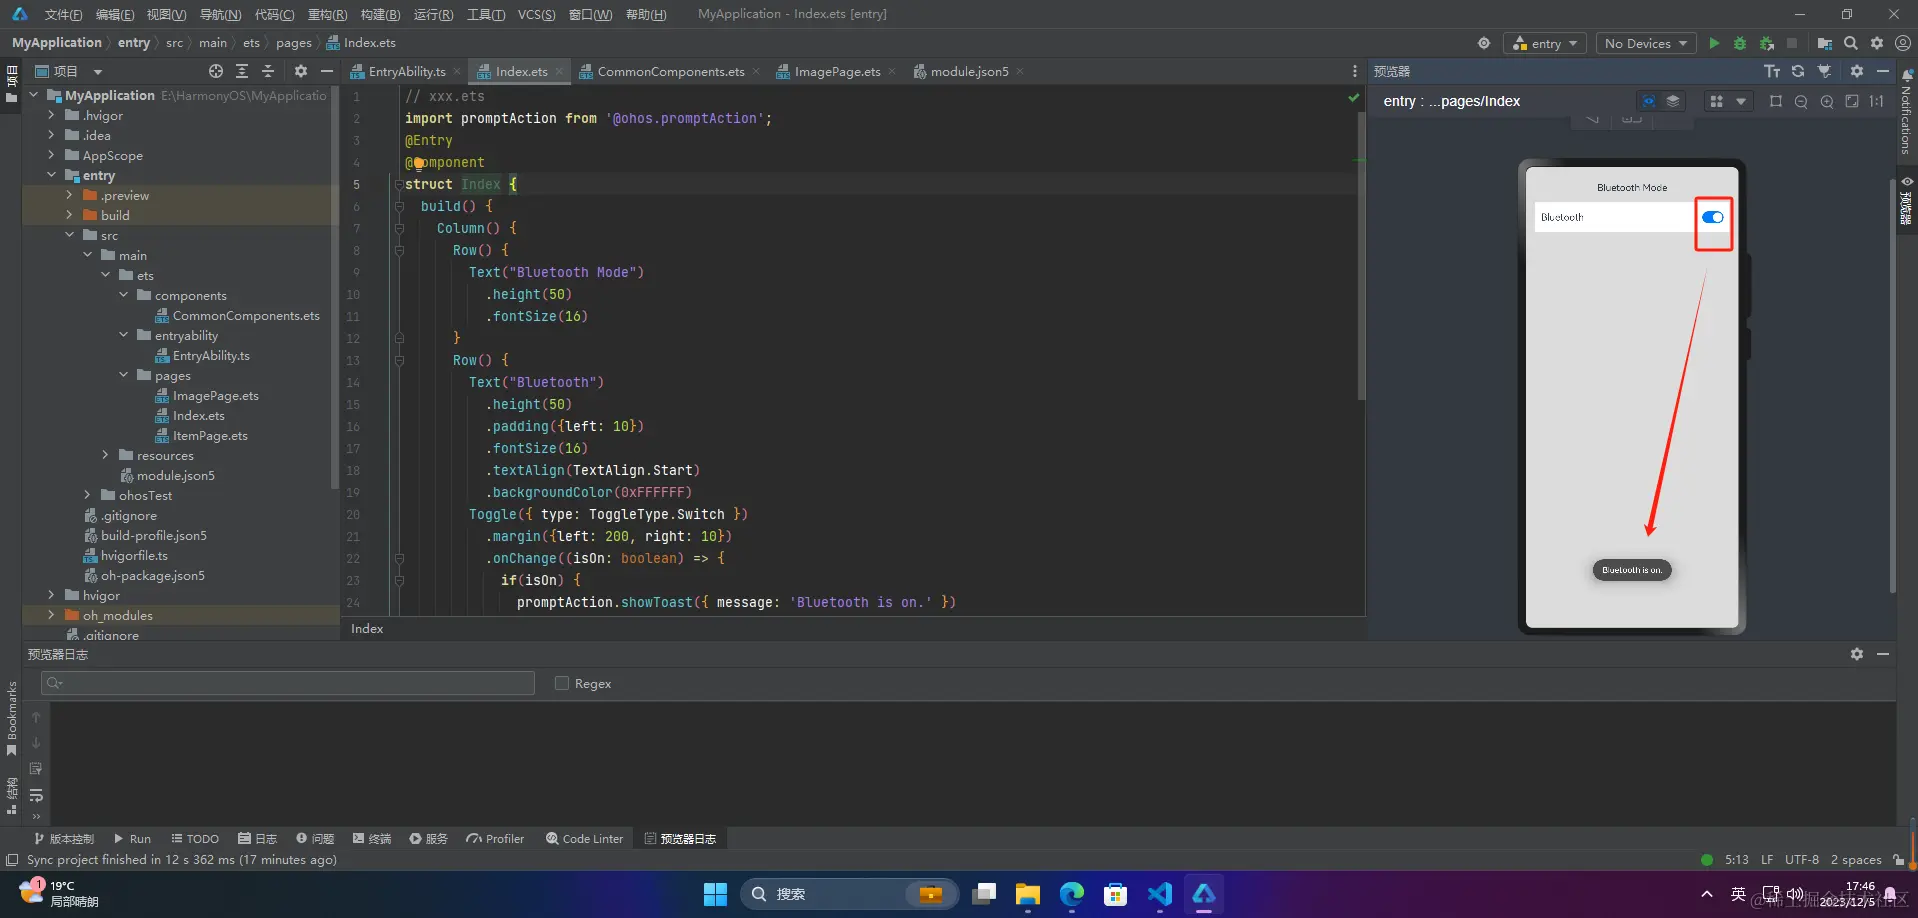Viewport: 1918px width, 918px height.
Task: Open the No Devices dropdown
Action: click(1646, 43)
